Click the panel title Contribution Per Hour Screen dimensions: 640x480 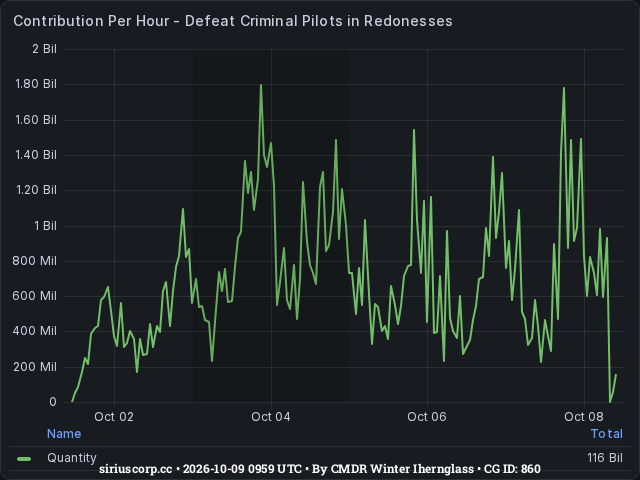233,21
